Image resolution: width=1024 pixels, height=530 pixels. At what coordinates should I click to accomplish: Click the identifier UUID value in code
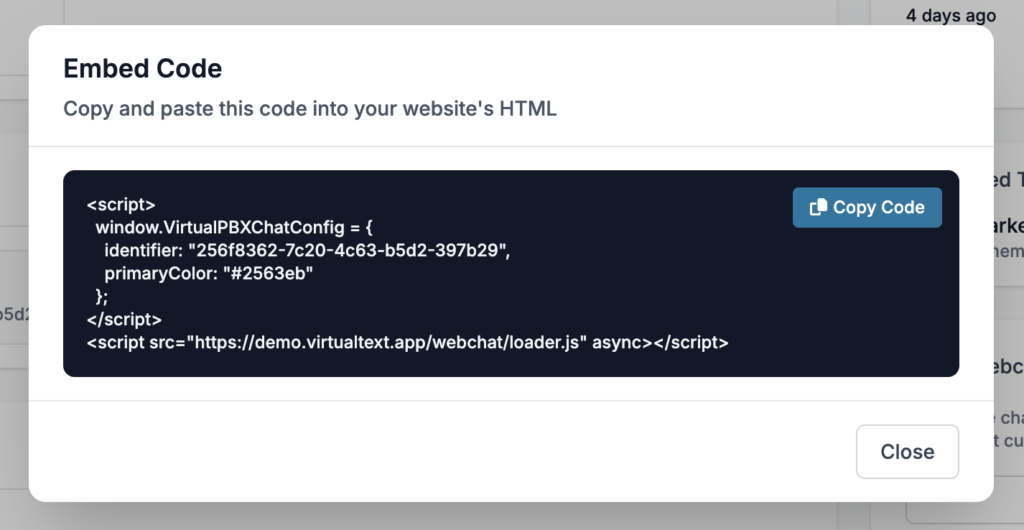[x=349, y=251]
